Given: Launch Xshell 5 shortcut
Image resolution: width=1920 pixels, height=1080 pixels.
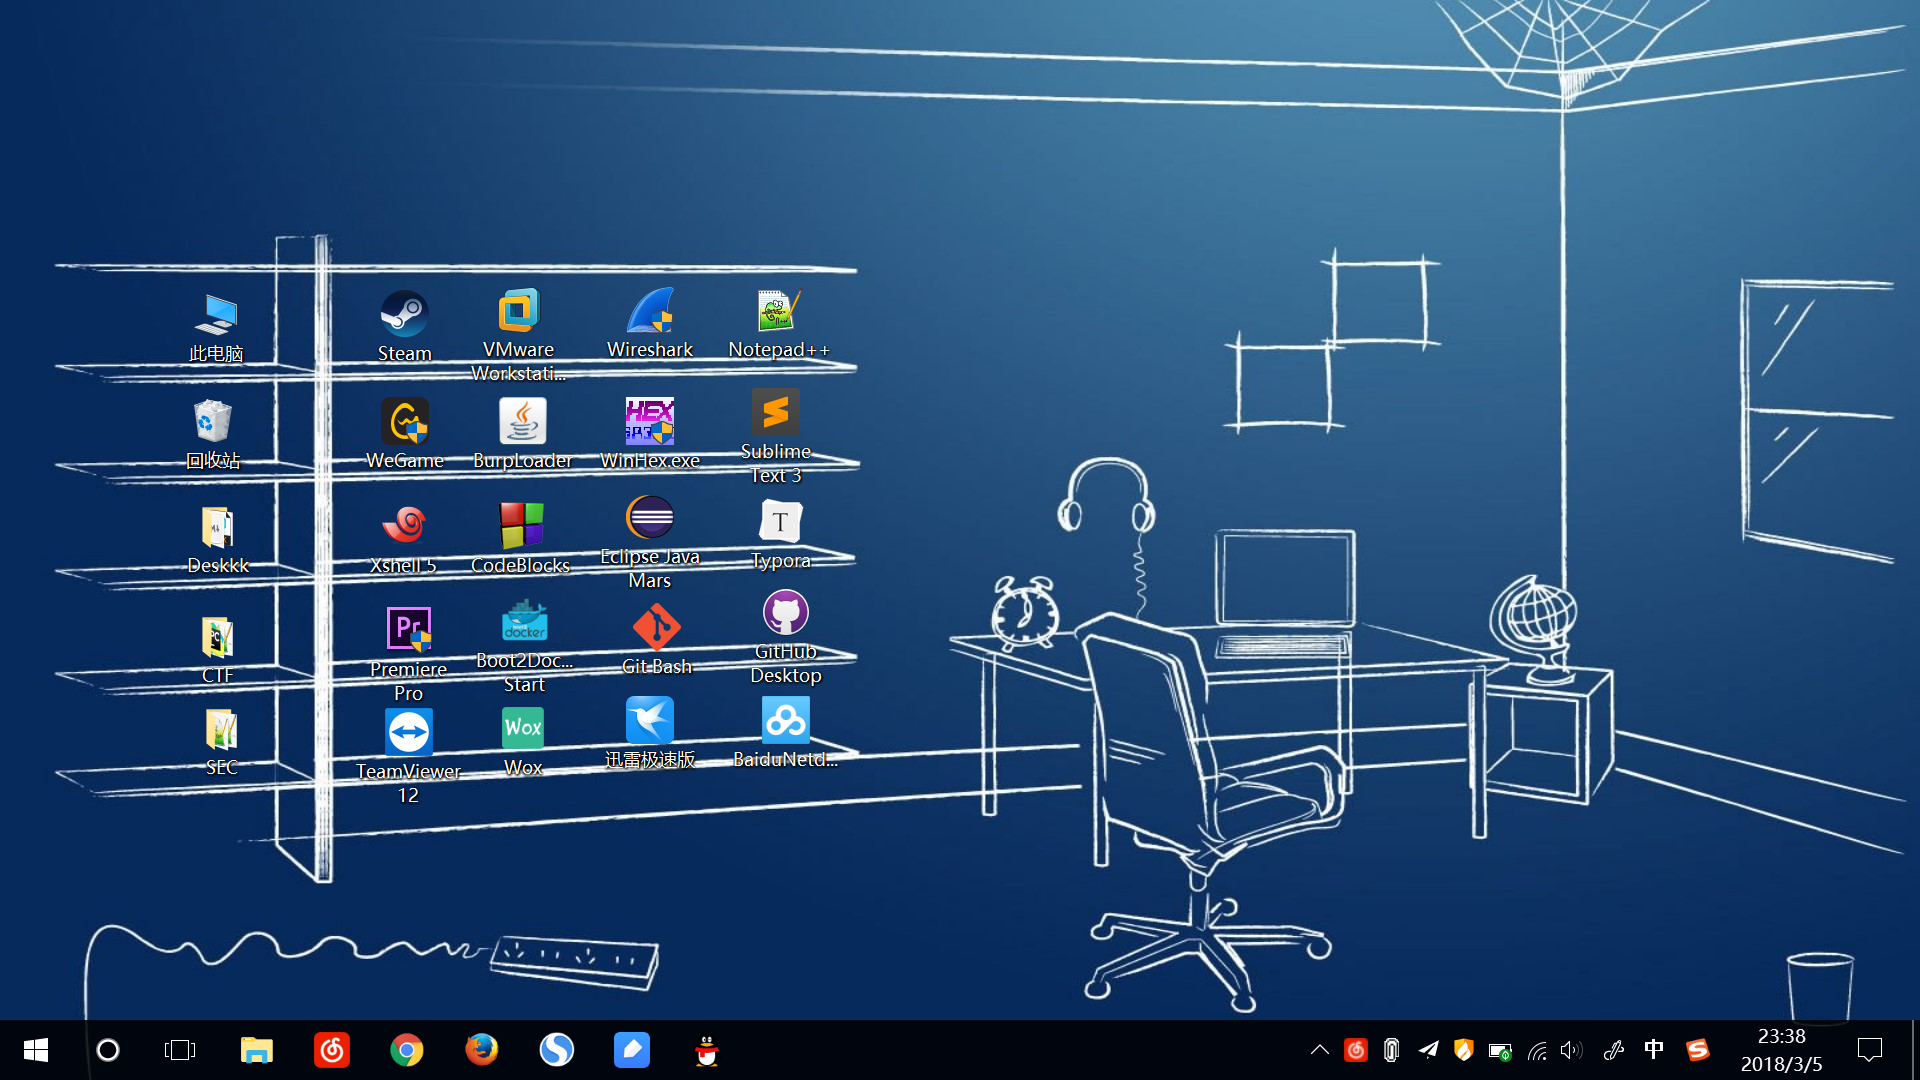Looking at the screenshot, I should tap(404, 539).
